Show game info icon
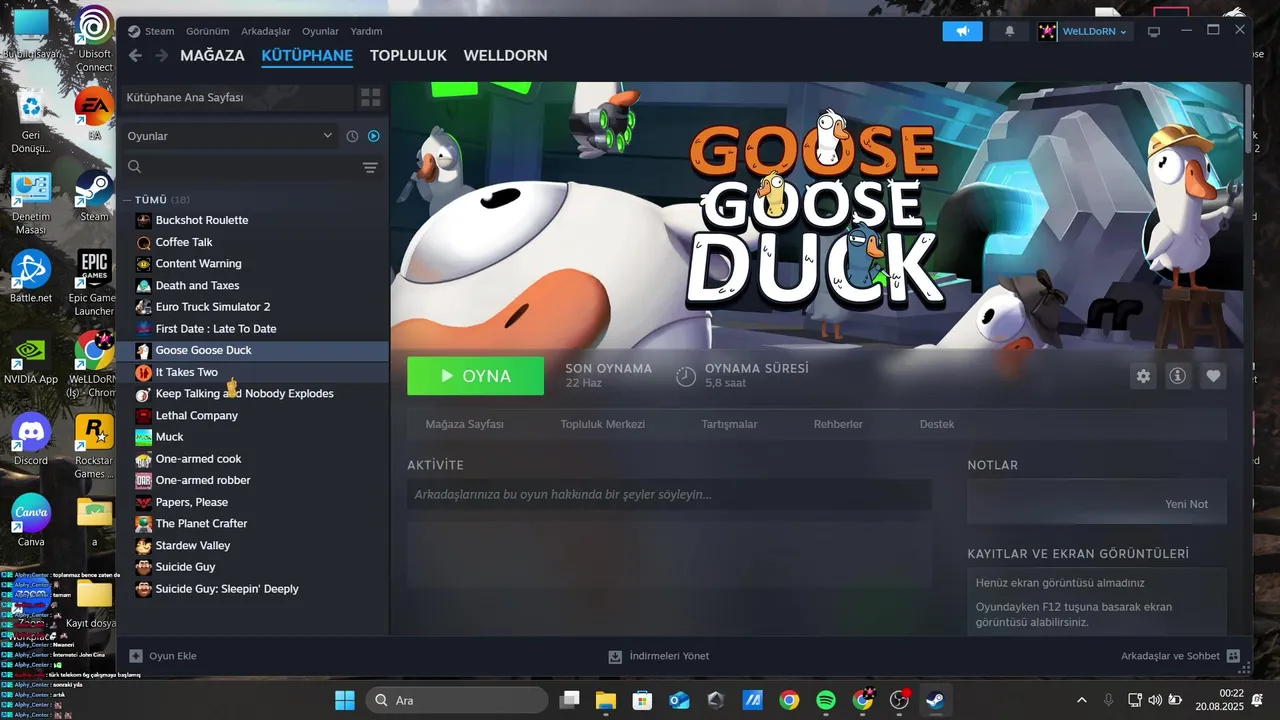The image size is (1280, 720). [1178, 376]
